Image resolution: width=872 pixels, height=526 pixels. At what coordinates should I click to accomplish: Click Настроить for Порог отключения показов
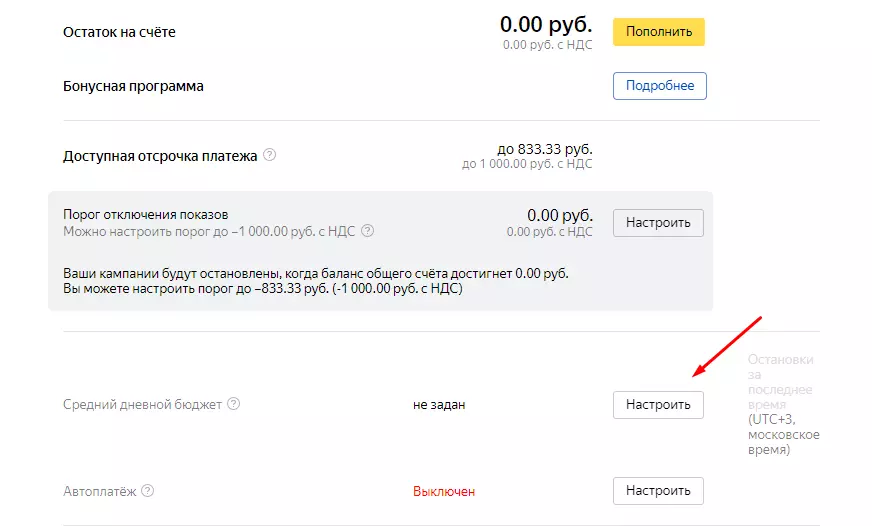[x=658, y=222]
